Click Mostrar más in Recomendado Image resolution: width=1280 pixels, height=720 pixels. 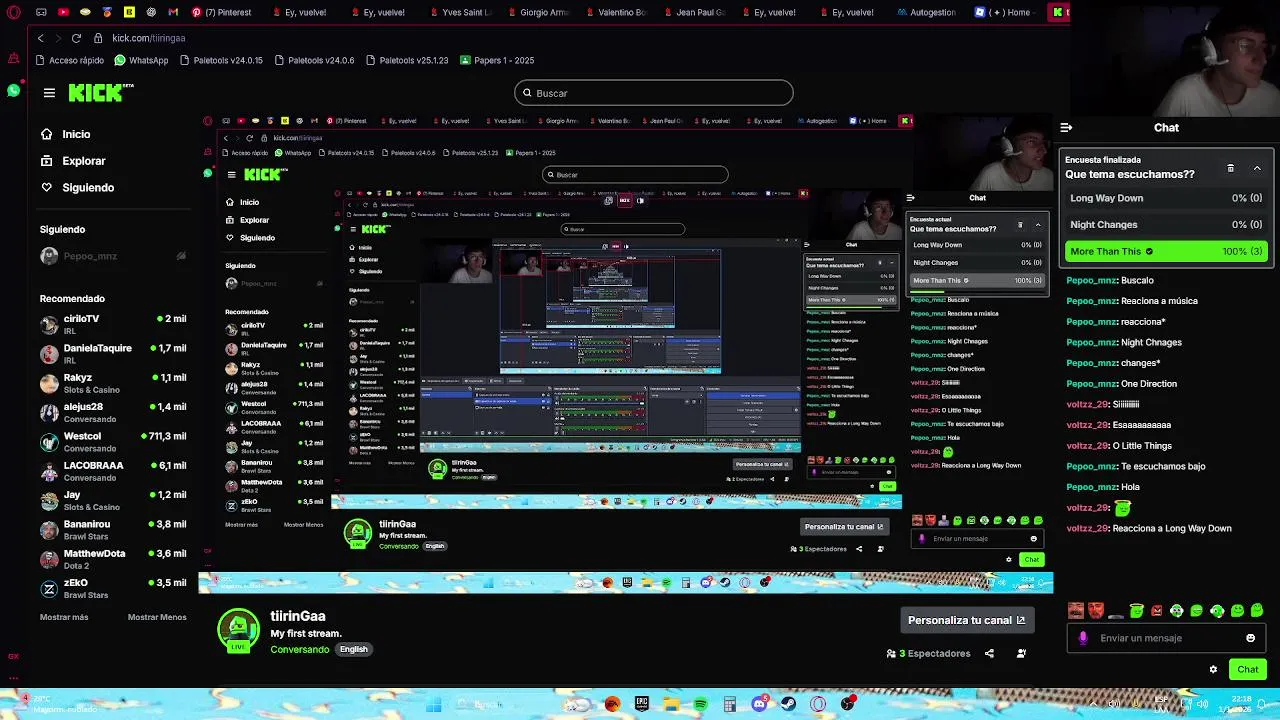[64, 617]
